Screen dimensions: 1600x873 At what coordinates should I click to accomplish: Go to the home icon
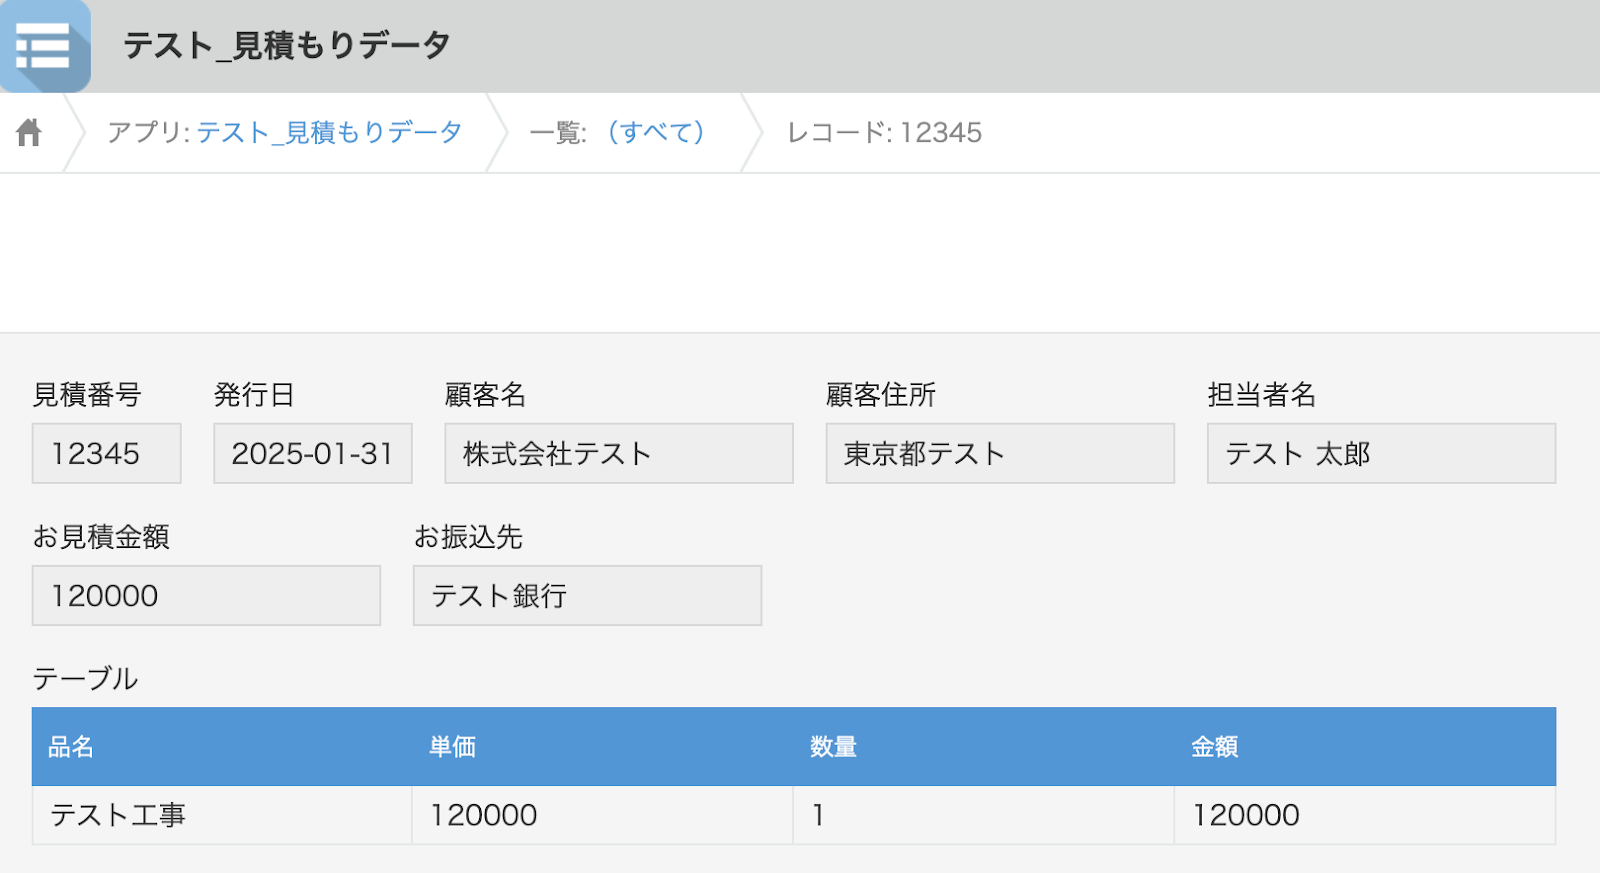(x=29, y=132)
